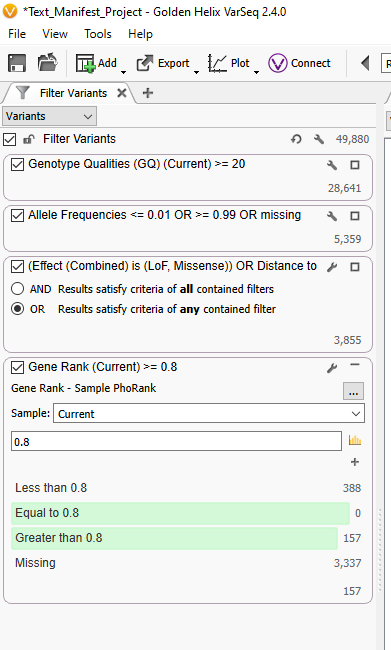Open the File menu
The image size is (391, 650).
[17, 34]
